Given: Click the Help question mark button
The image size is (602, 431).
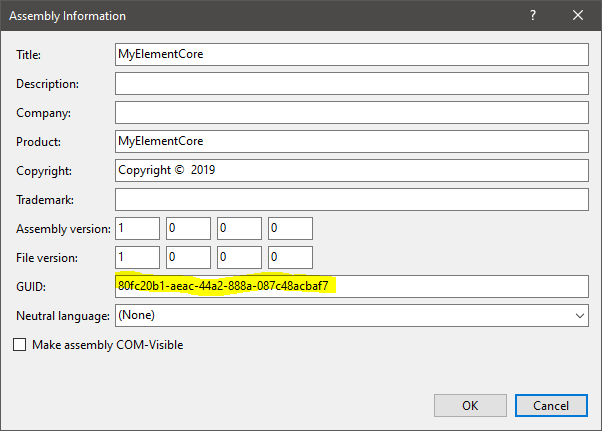Looking at the screenshot, I should point(531,16).
